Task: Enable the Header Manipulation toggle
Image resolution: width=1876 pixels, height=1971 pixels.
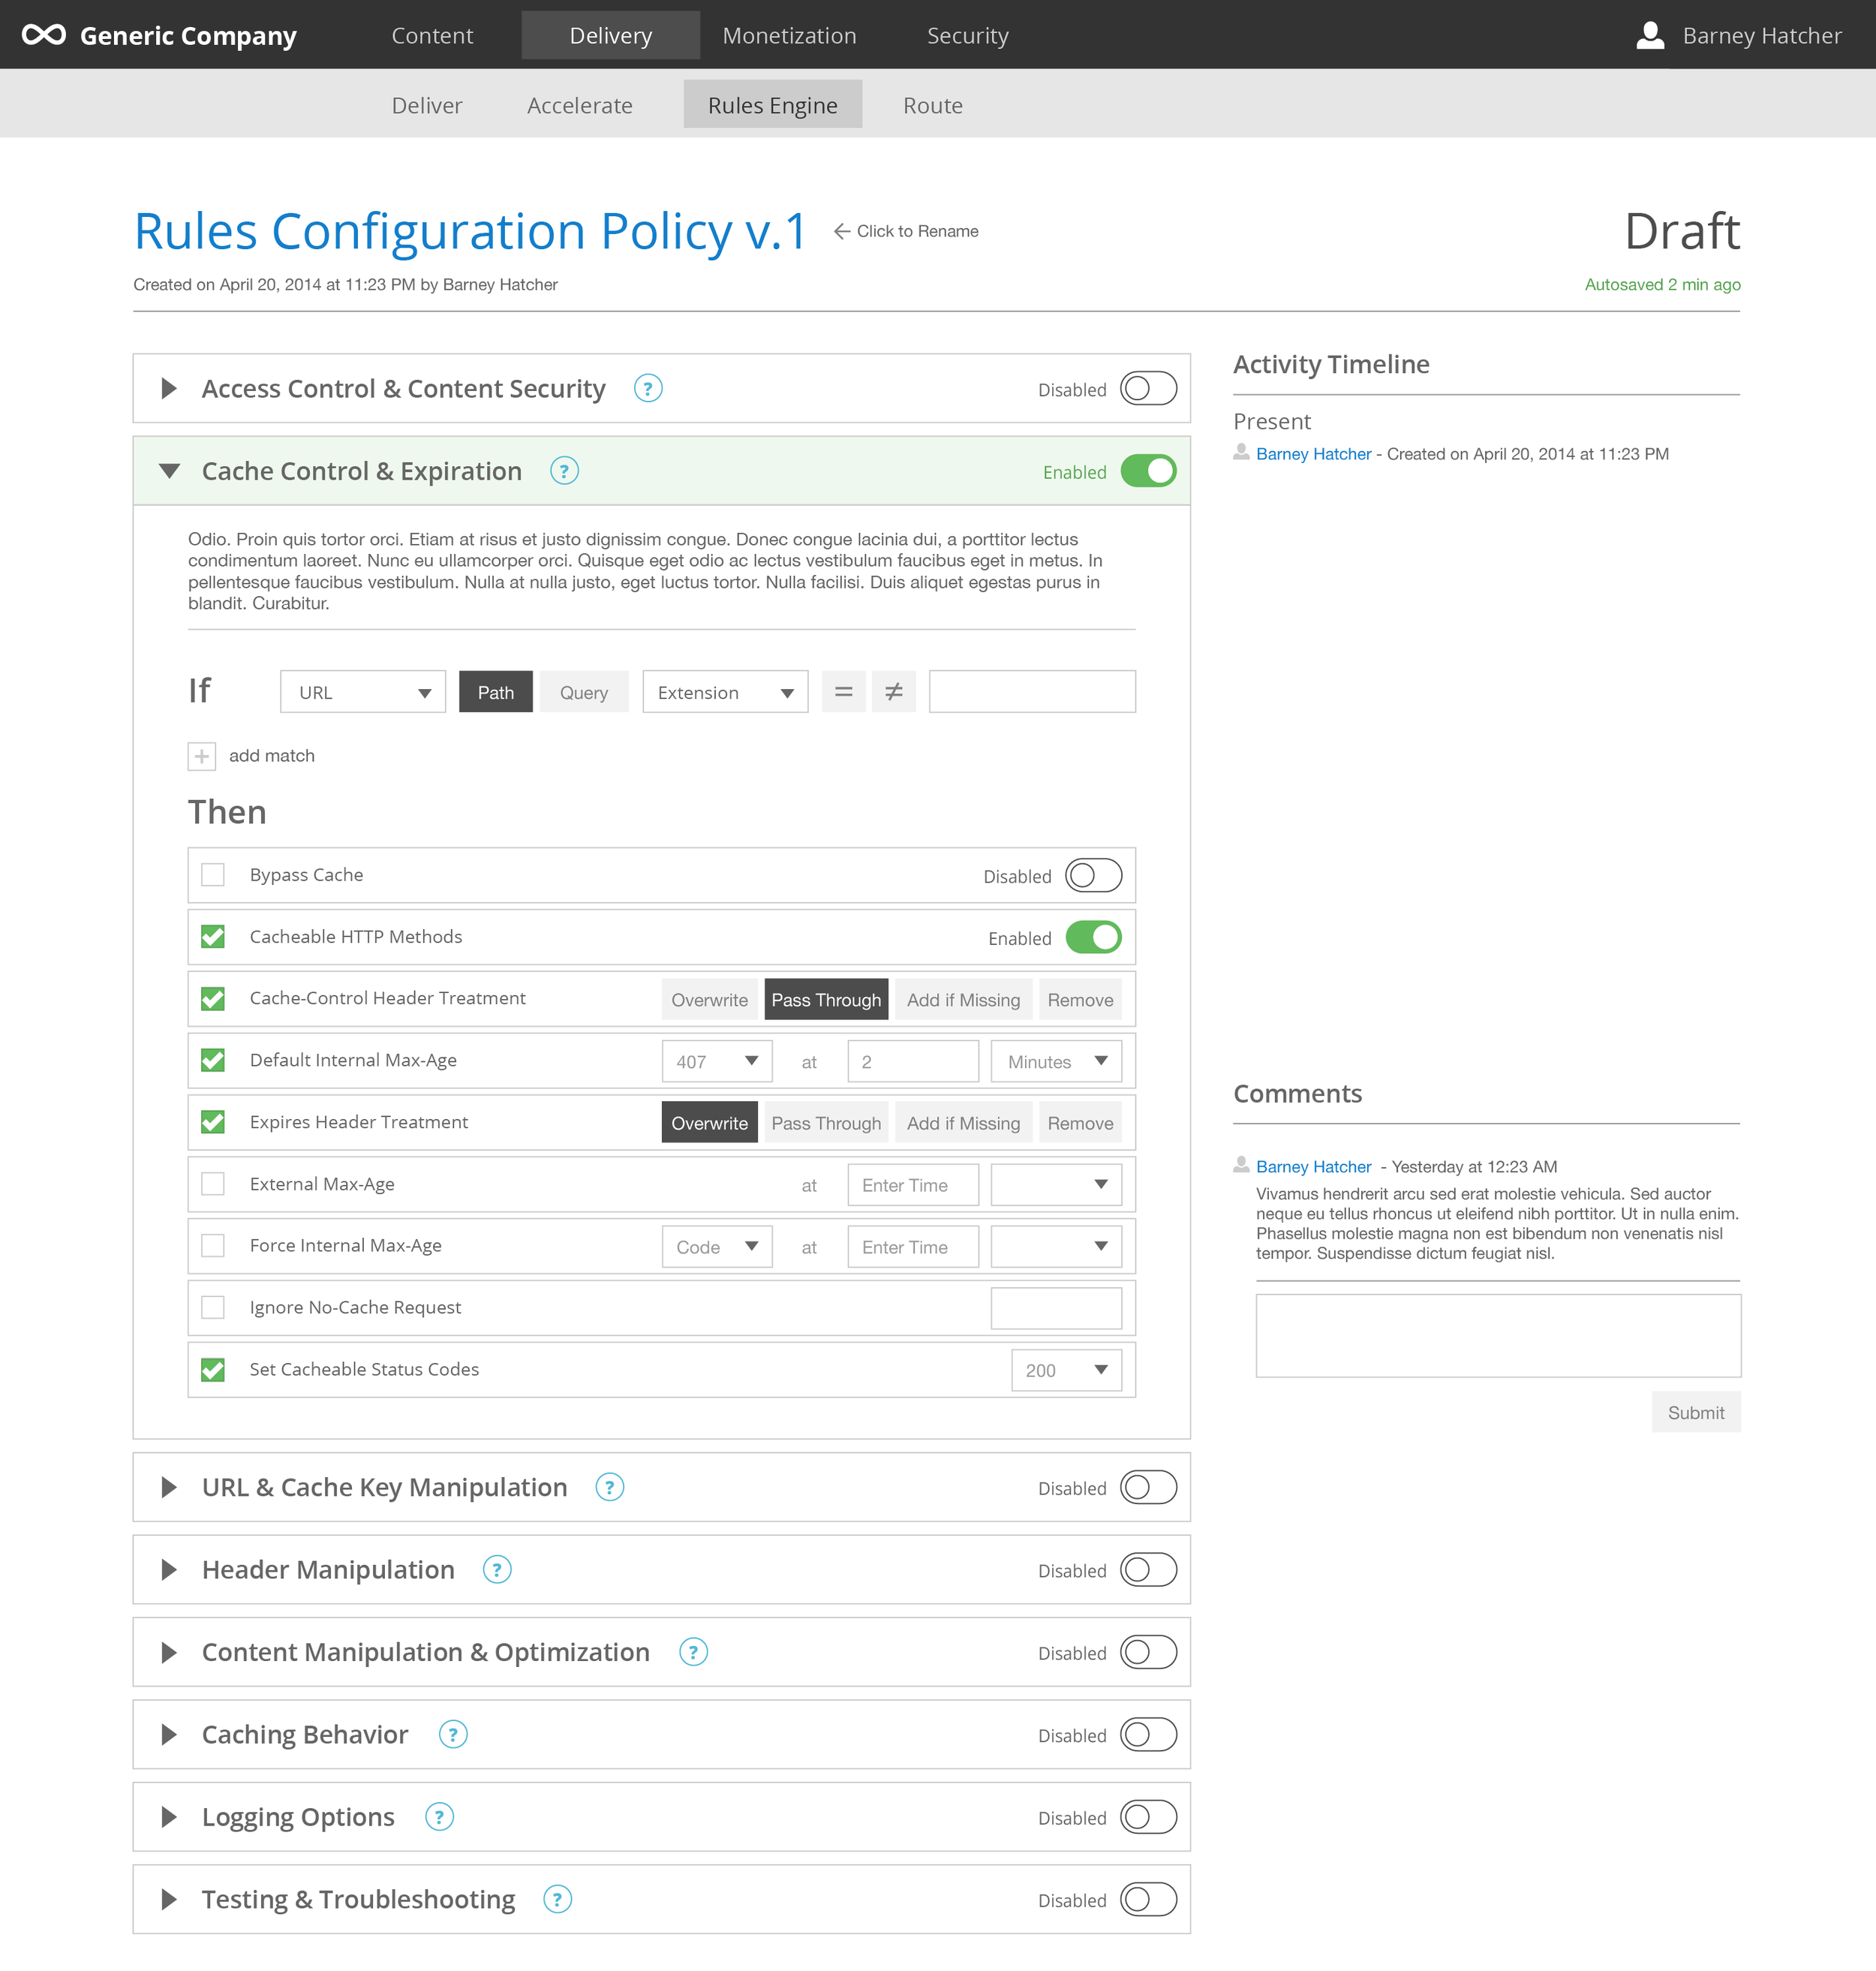Action: [x=1148, y=1569]
